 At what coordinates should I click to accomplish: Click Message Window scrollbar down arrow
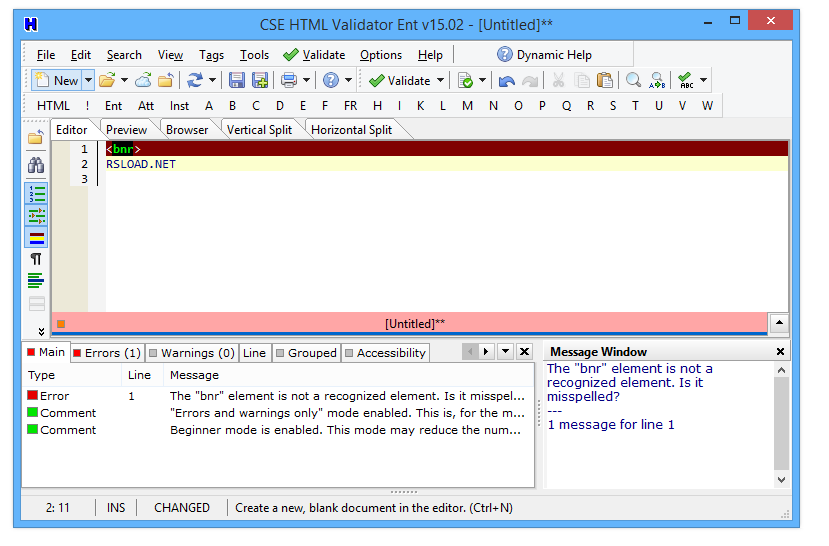pos(781,480)
